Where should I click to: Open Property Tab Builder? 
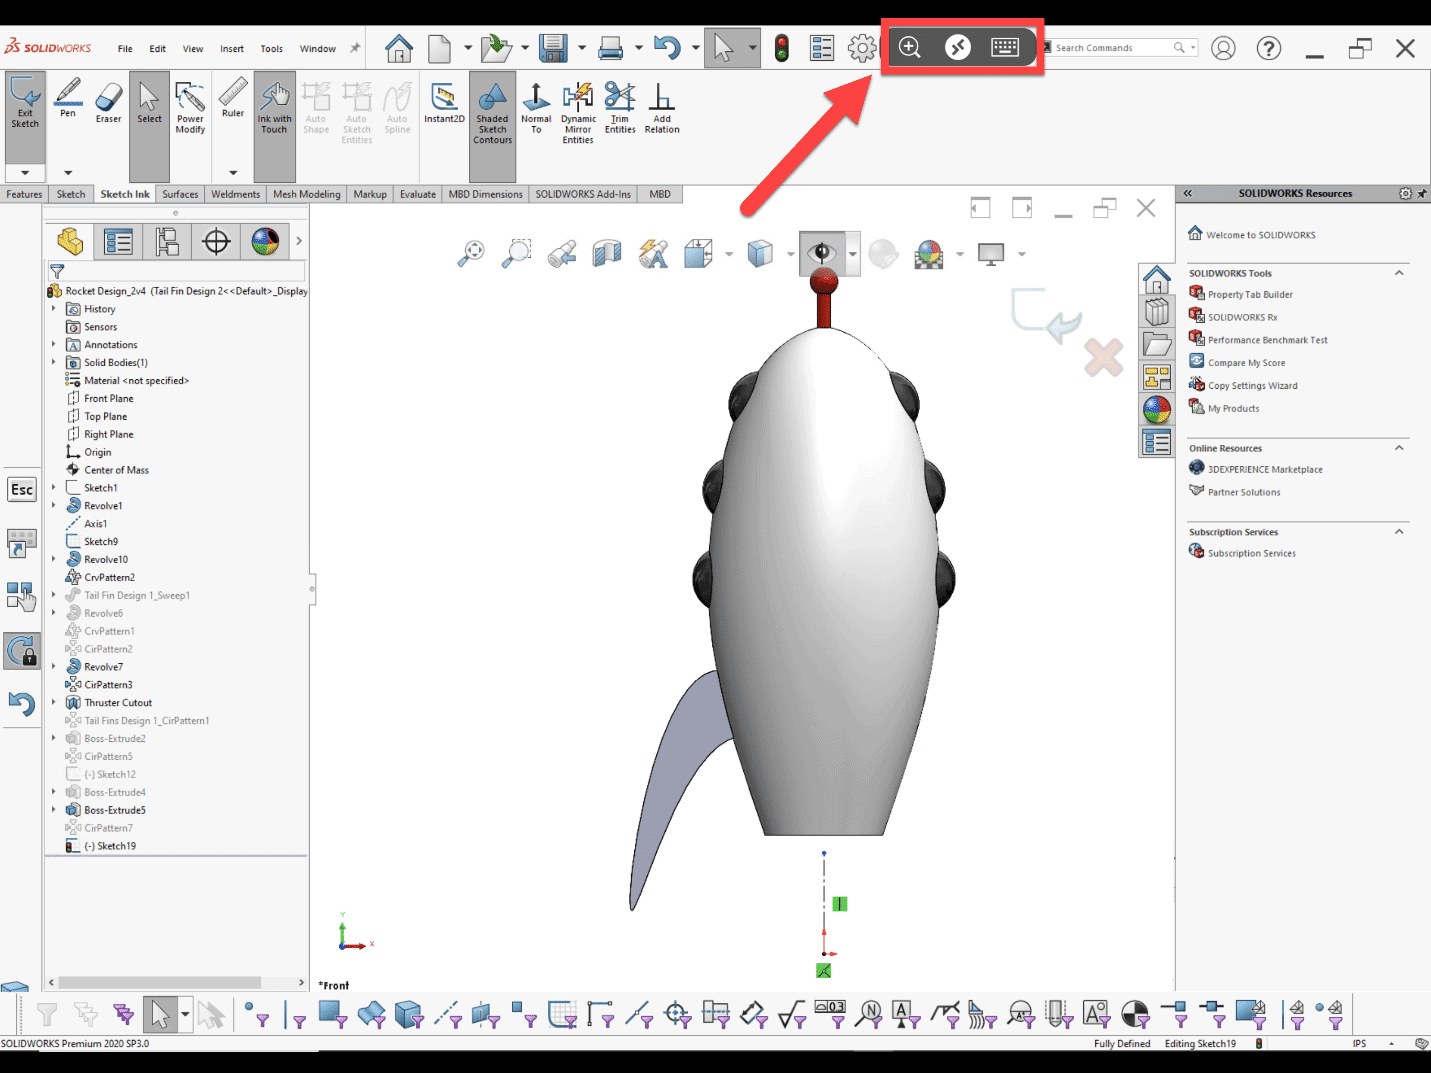click(1250, 294)
